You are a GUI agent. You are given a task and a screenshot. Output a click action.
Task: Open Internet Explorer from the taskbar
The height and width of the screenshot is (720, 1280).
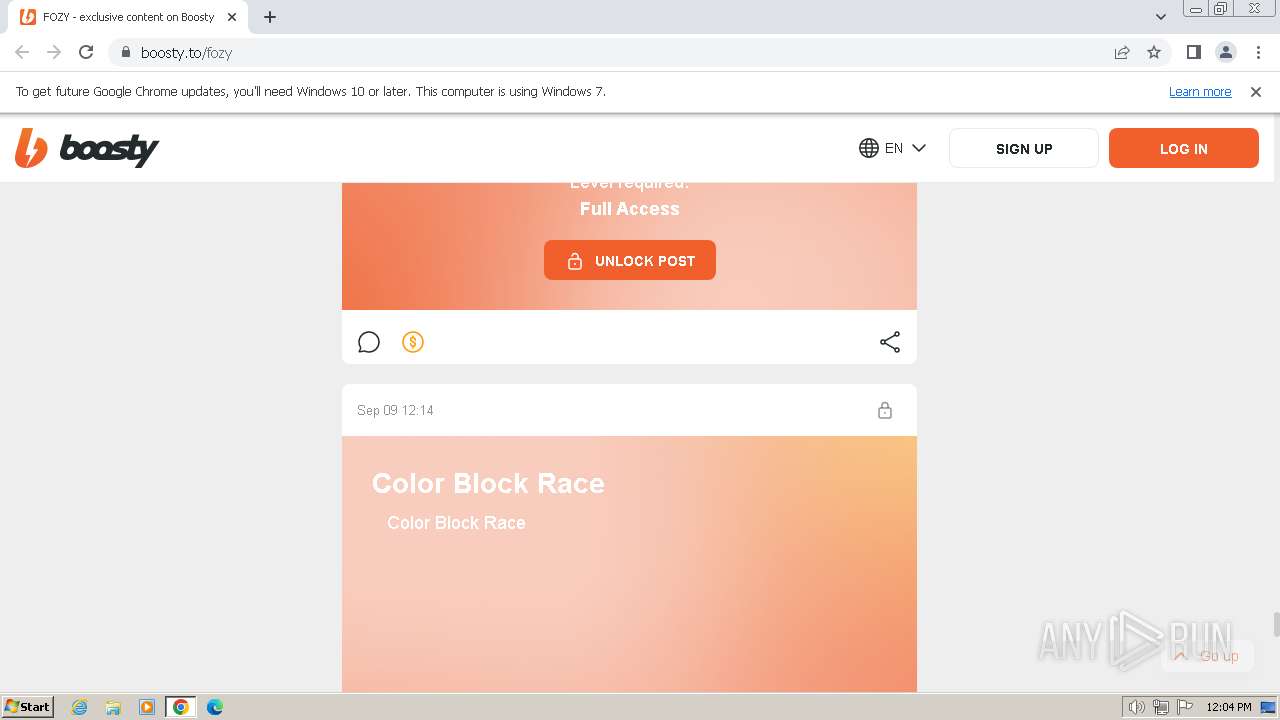[80, 707]
